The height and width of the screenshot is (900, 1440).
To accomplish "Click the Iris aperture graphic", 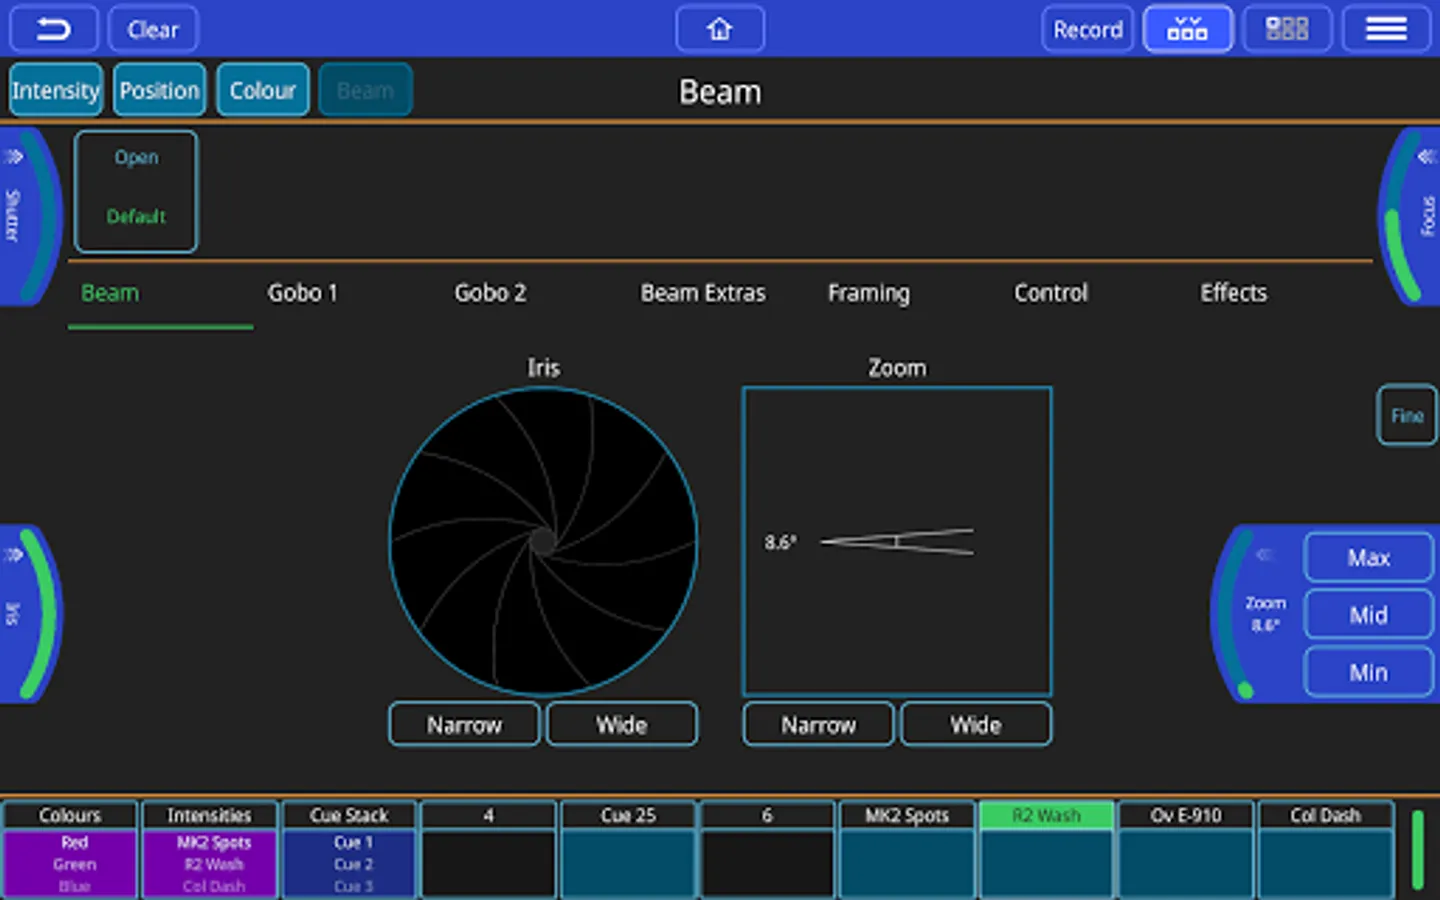I will pos(543,541).
